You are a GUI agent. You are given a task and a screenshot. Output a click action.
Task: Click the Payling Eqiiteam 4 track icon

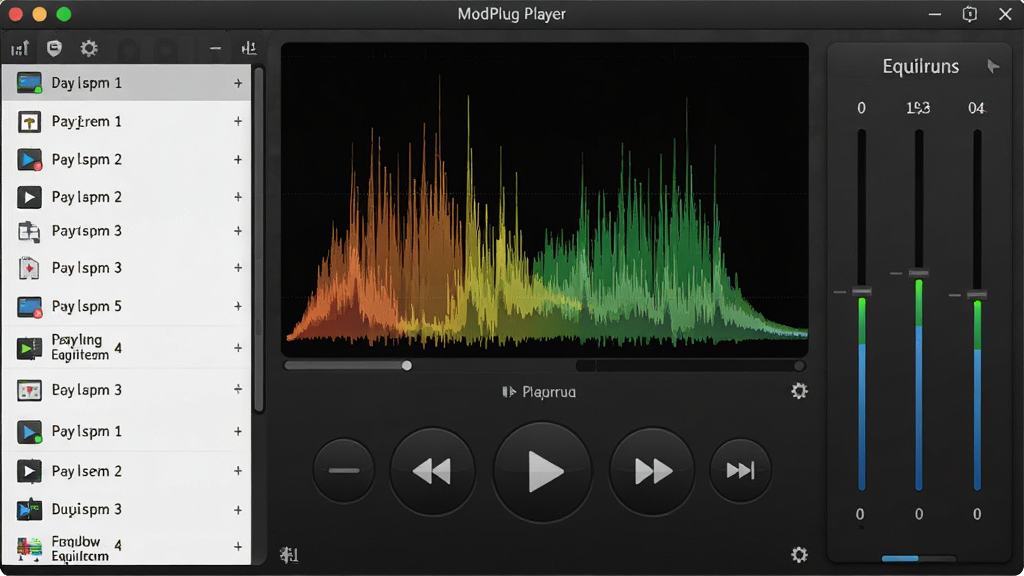[x=29, y=348]
